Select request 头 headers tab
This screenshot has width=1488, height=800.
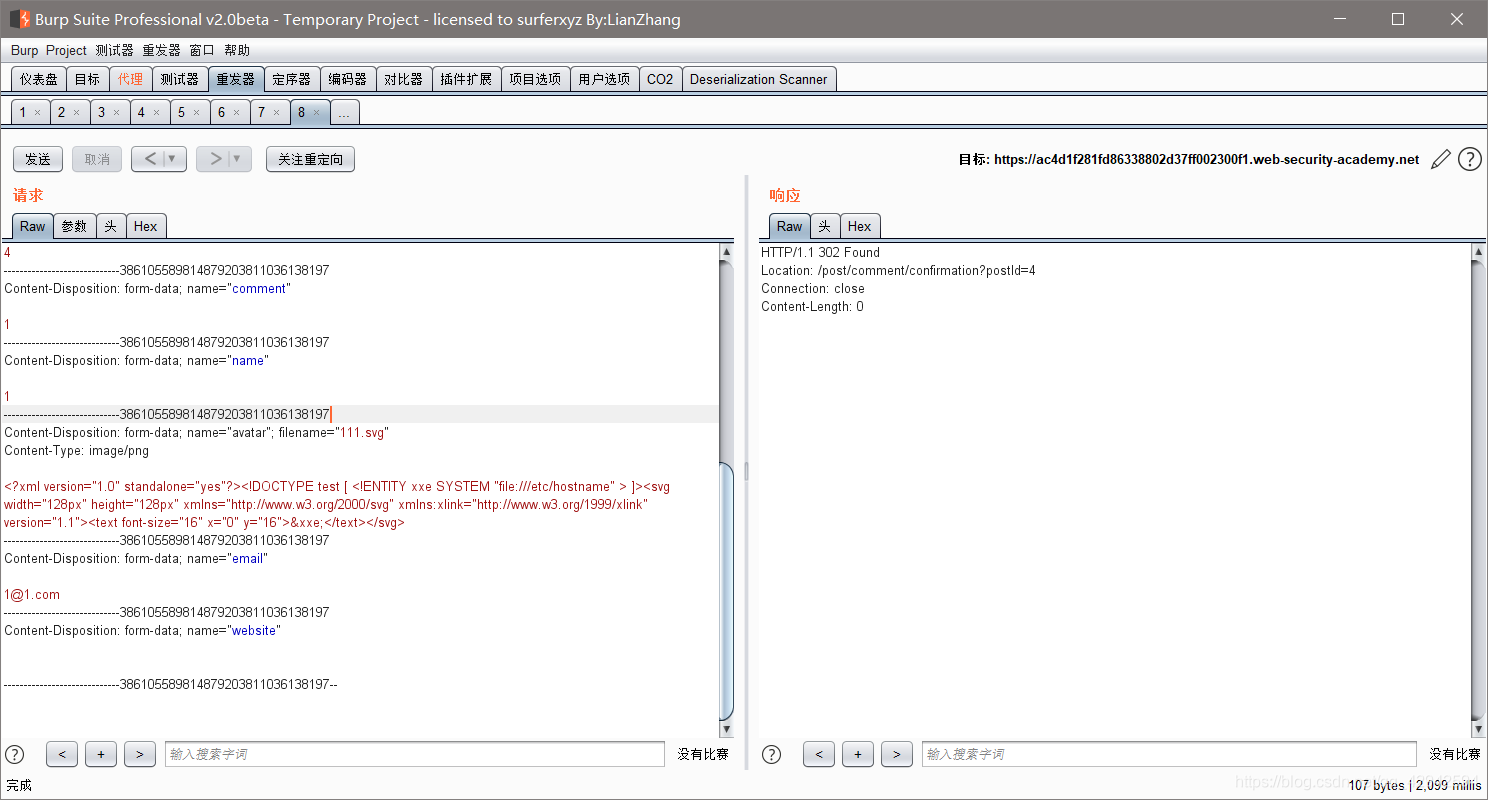pyautogui.click(x=110, y=226)
